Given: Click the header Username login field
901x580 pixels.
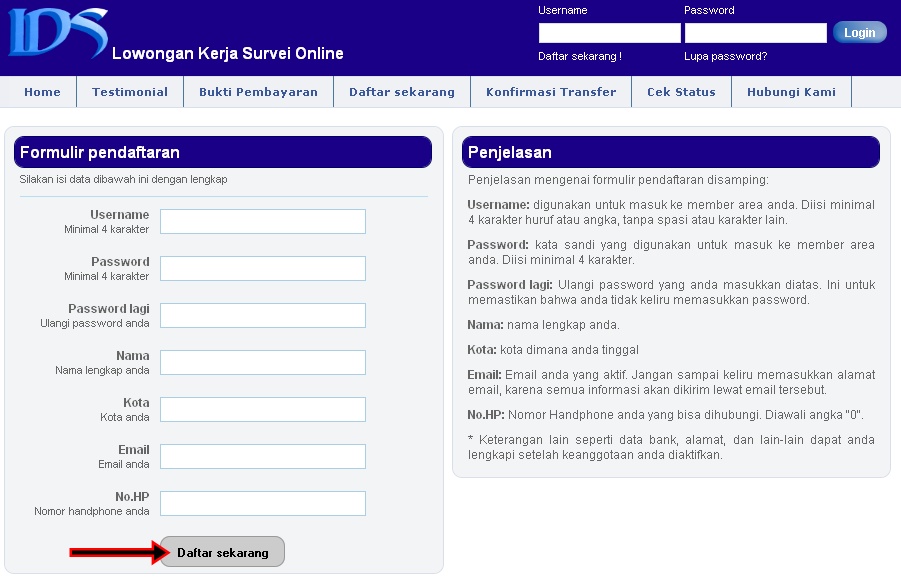Looking at the screenshot, I should [610, 33].
